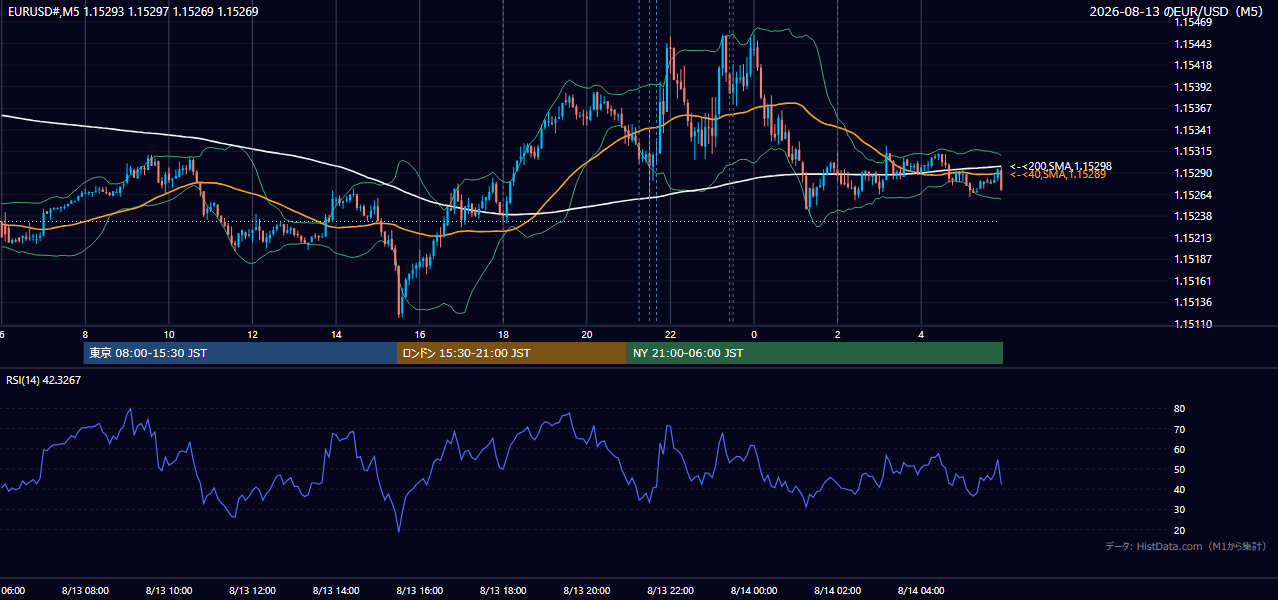Click the 8/13 12:00 time label
The width and height of the screenshot is (1278, 600).
point(252,590)
